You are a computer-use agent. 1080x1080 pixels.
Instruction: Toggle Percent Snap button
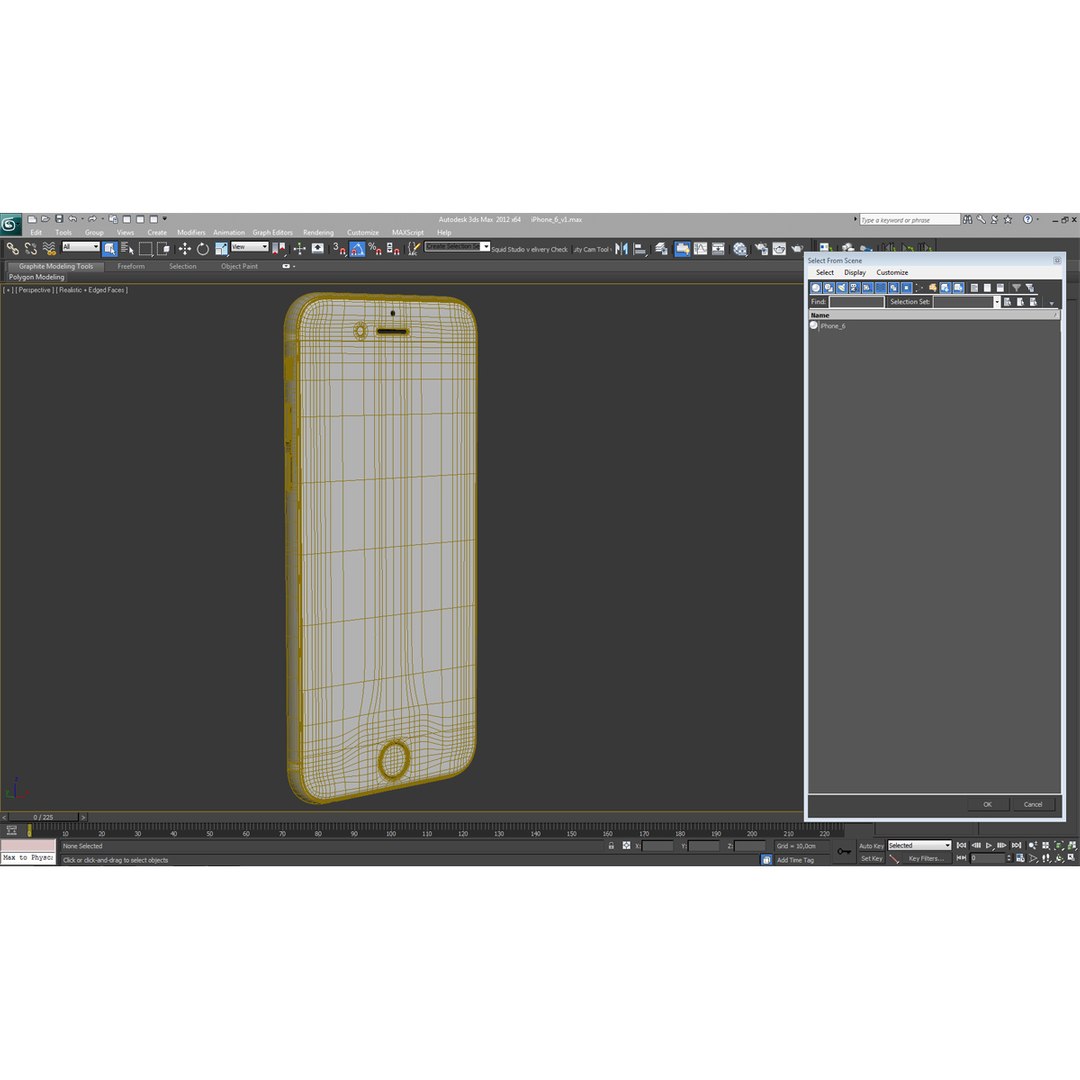375,249
